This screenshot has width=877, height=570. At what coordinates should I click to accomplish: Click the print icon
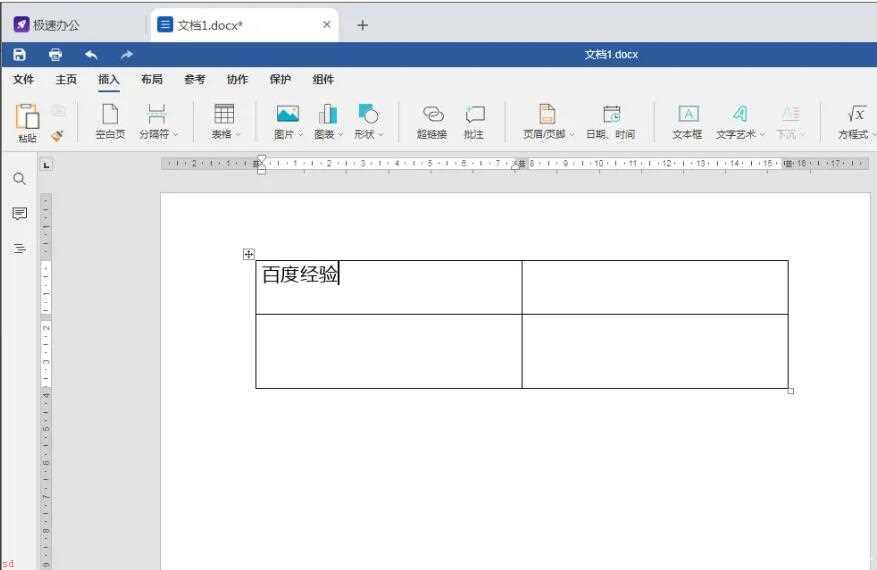click(55, 54)
